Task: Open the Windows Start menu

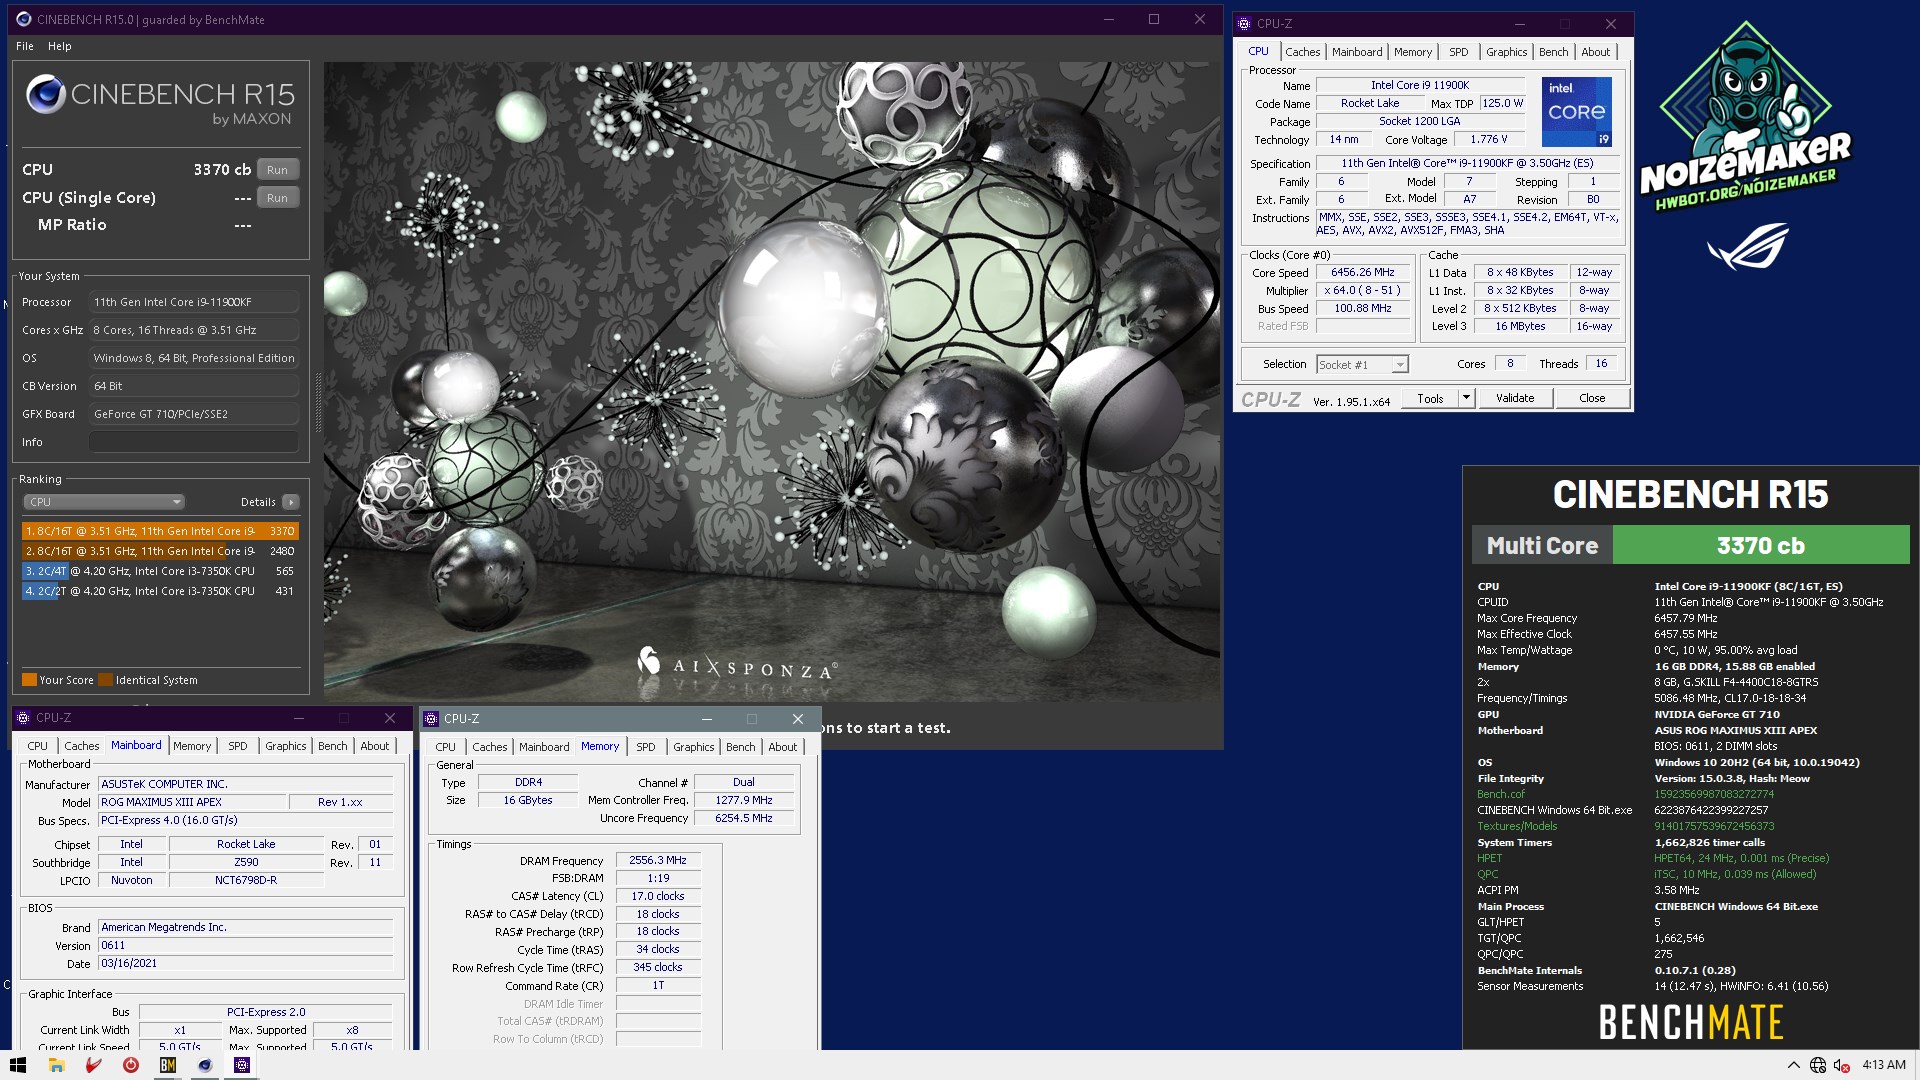Action: [18, 1065]
